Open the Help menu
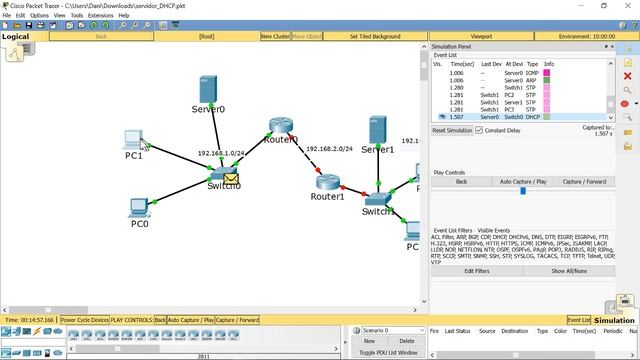Viewport: 640px width, 360px height. pyautogui.click(x=124, y=16)
